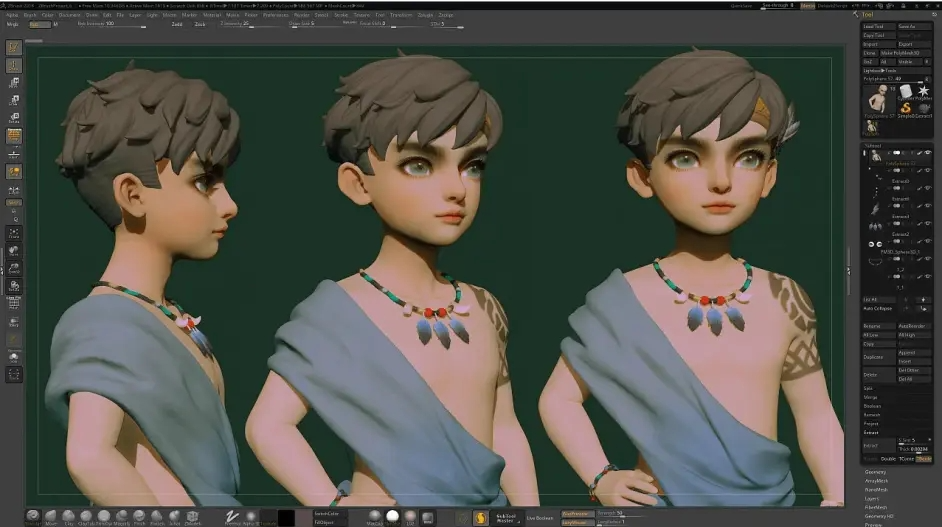Image resolution: width=942 pixels, height=527 pixels.
Task: Toggle the Rgb mode button
Action: click(38, 24)
